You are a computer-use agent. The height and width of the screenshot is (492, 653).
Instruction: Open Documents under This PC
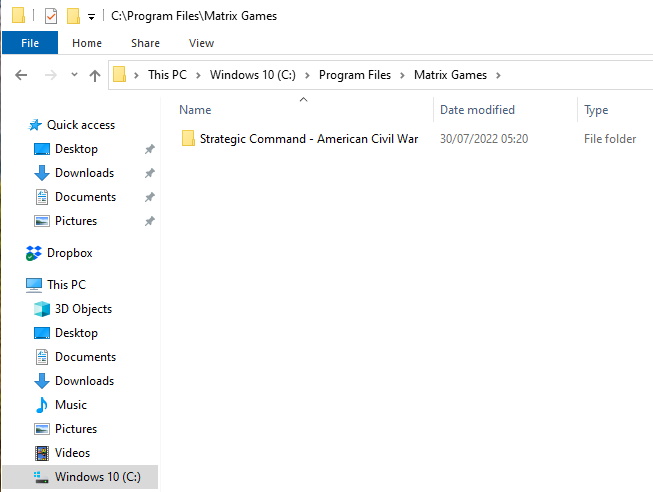(85, 357)
